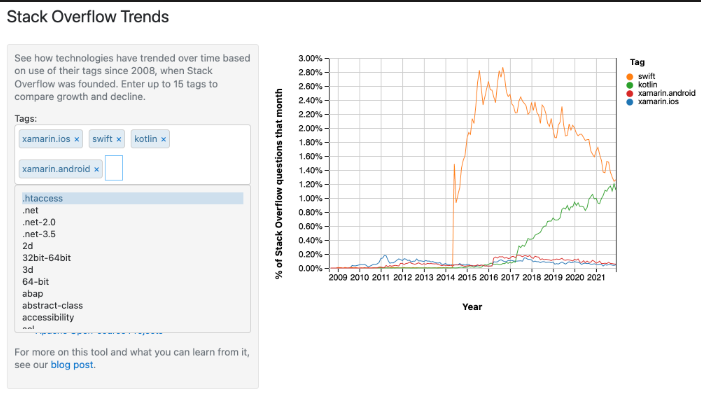Remove the xamarin.ios tag

coord(77,140)
